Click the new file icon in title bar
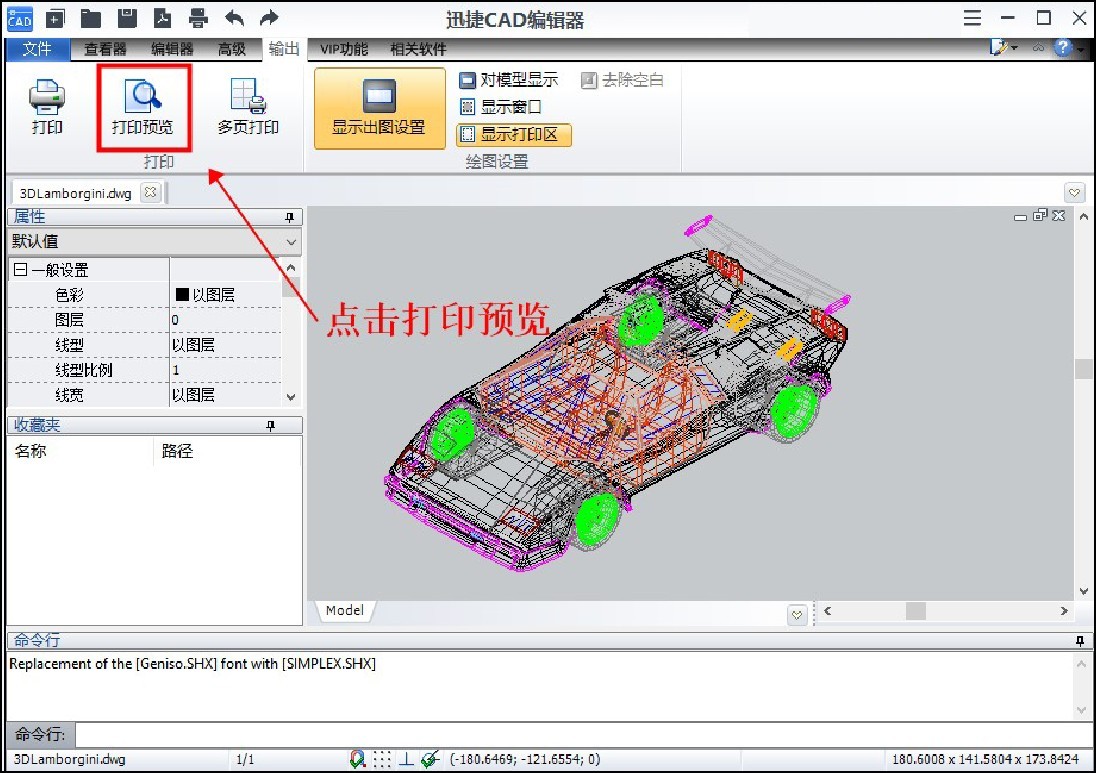The height and width of the screenshot is (773, 1096). [55, 19]
